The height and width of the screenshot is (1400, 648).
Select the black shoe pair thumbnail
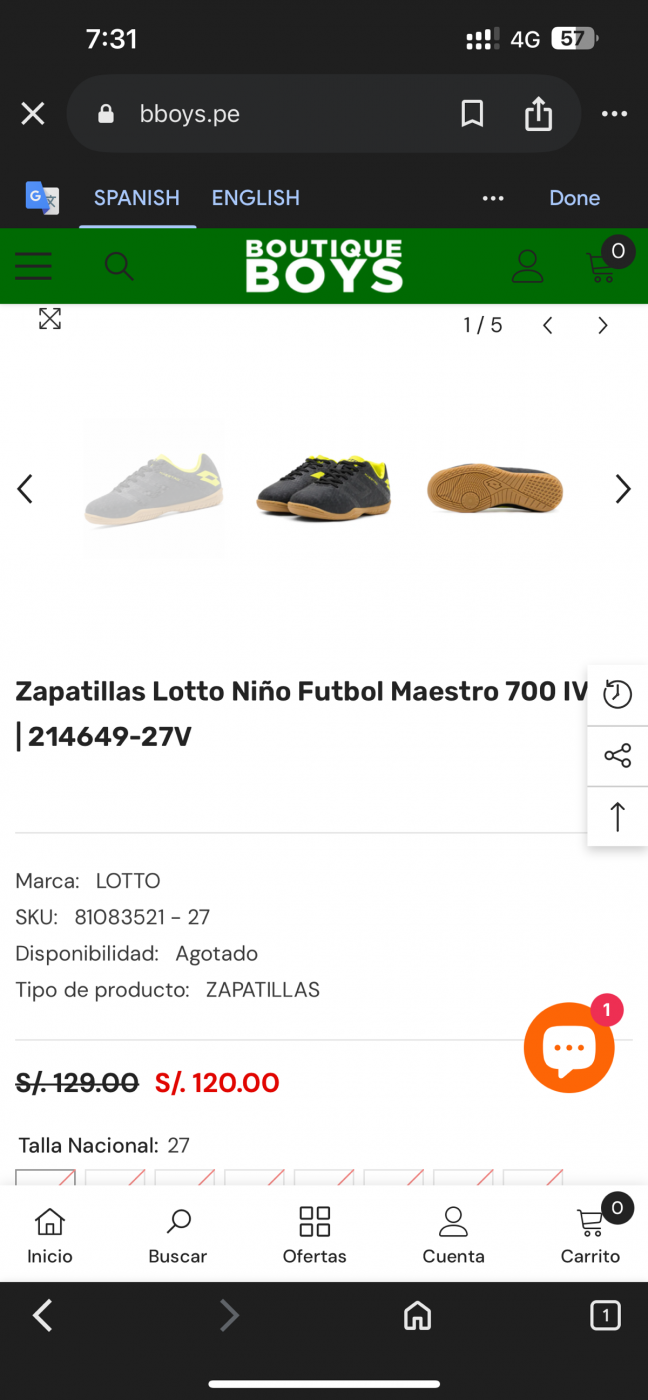coord(324,487)
